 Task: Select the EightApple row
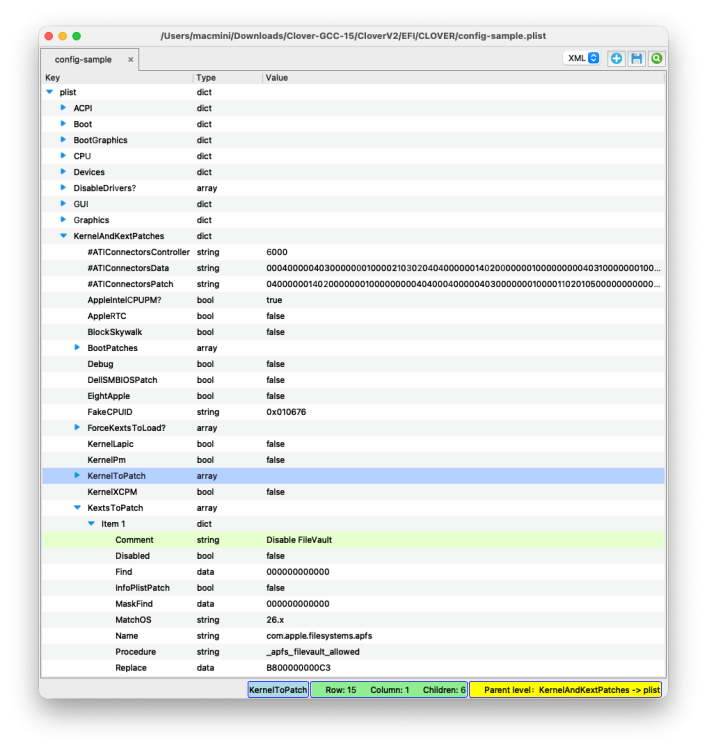pyautogui.click(x=353, y=396)
